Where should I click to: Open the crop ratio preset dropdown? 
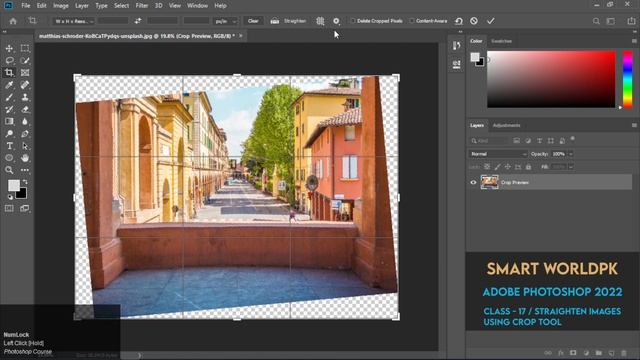(x=74, y=21)
